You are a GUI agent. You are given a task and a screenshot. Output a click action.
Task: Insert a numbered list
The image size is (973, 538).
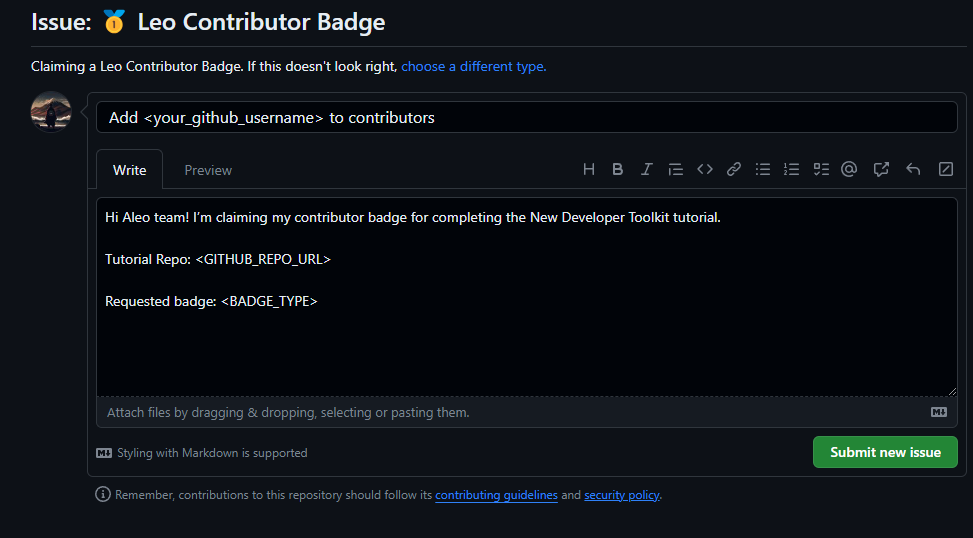(791, 169)
